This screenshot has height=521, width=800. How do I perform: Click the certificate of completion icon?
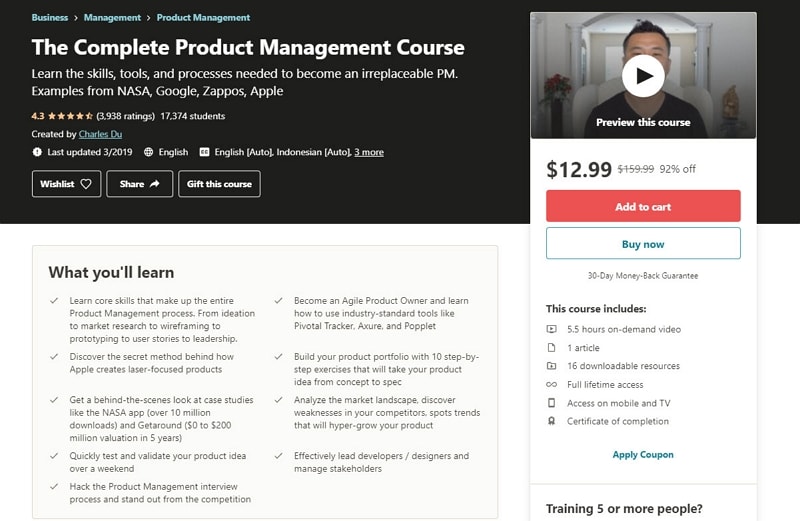point(551,422)
